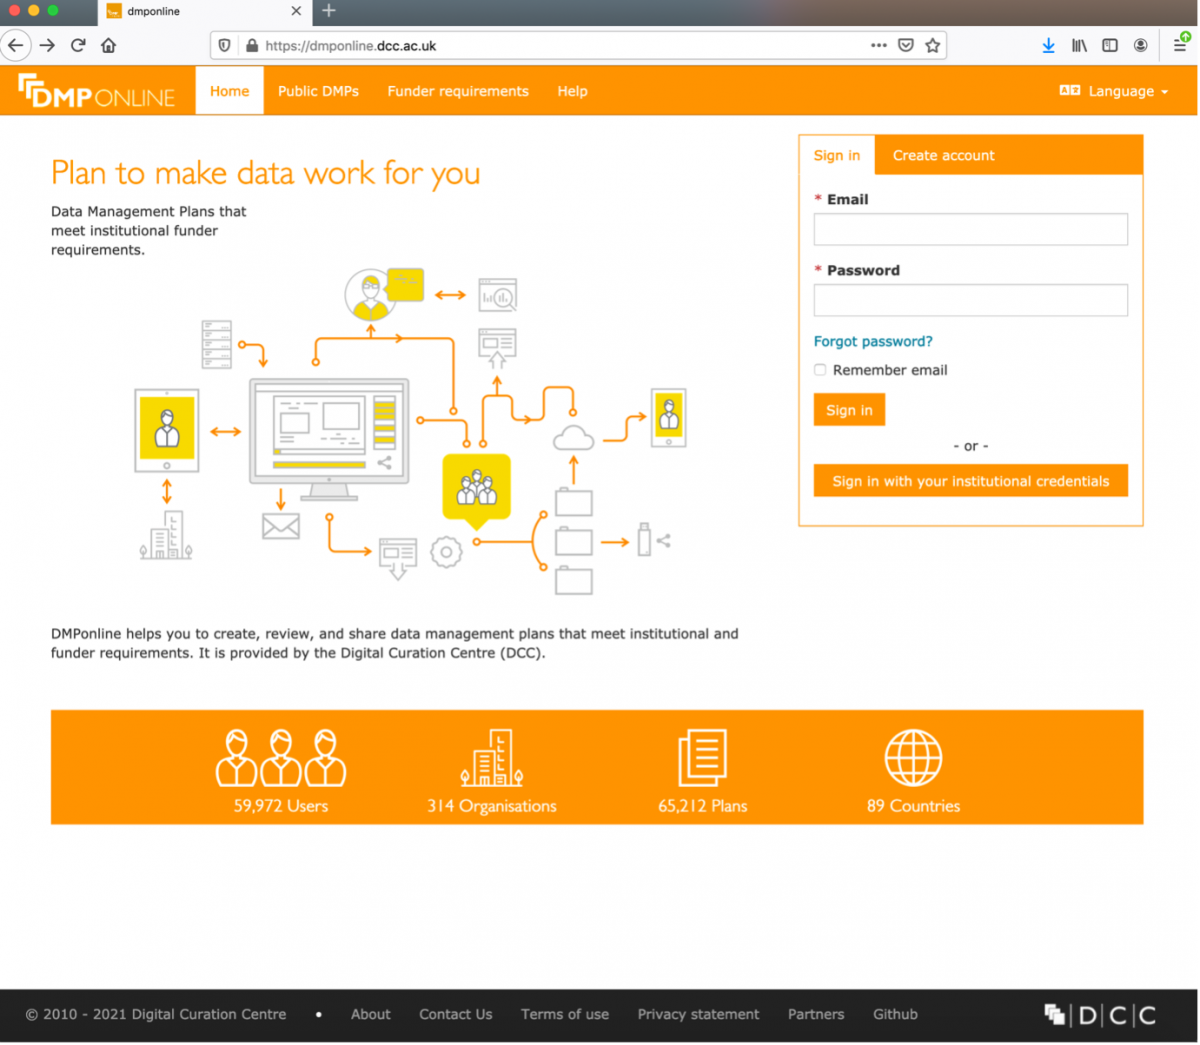Click the DCC logo in footer
The width and height of the screenshot is (1200, 1045).
coord(1100,1015)
